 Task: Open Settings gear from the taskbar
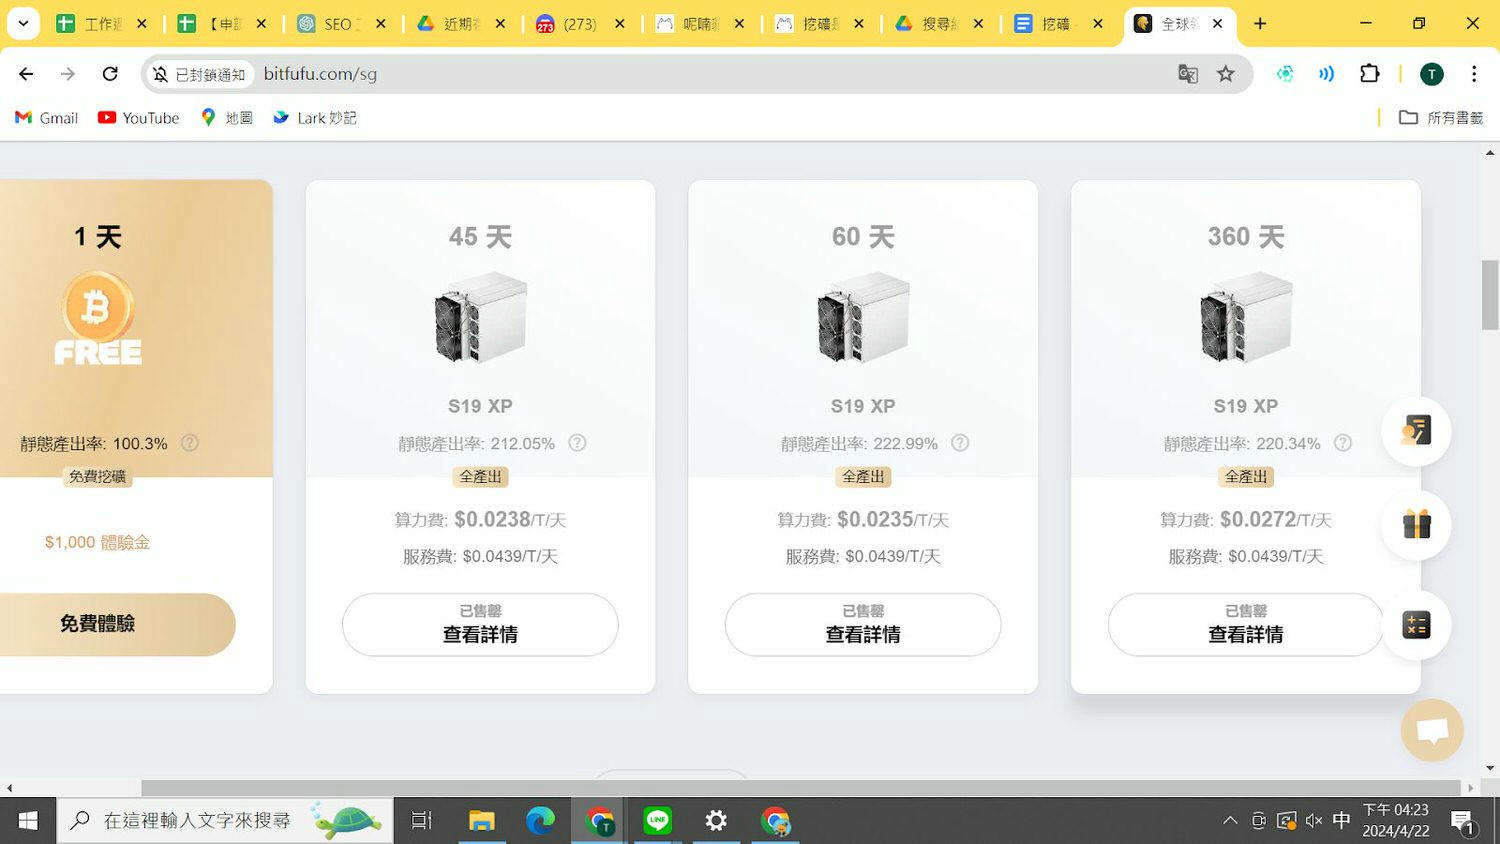[716, 821]
